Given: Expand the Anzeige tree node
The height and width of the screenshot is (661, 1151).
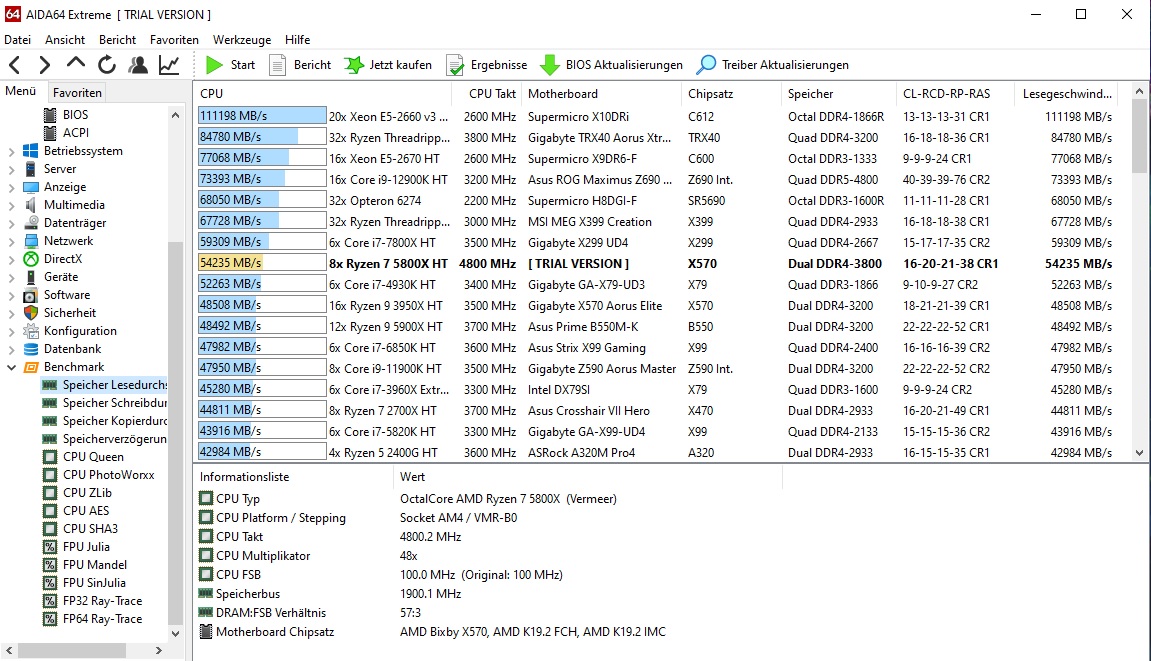Looking at the screenshot, I should (x=11, y=187).
